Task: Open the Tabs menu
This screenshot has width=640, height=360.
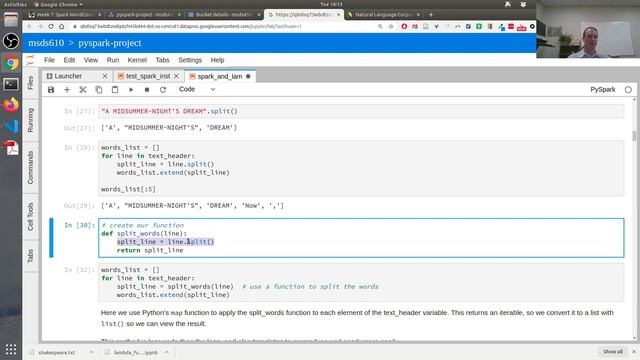Action: 162,60
